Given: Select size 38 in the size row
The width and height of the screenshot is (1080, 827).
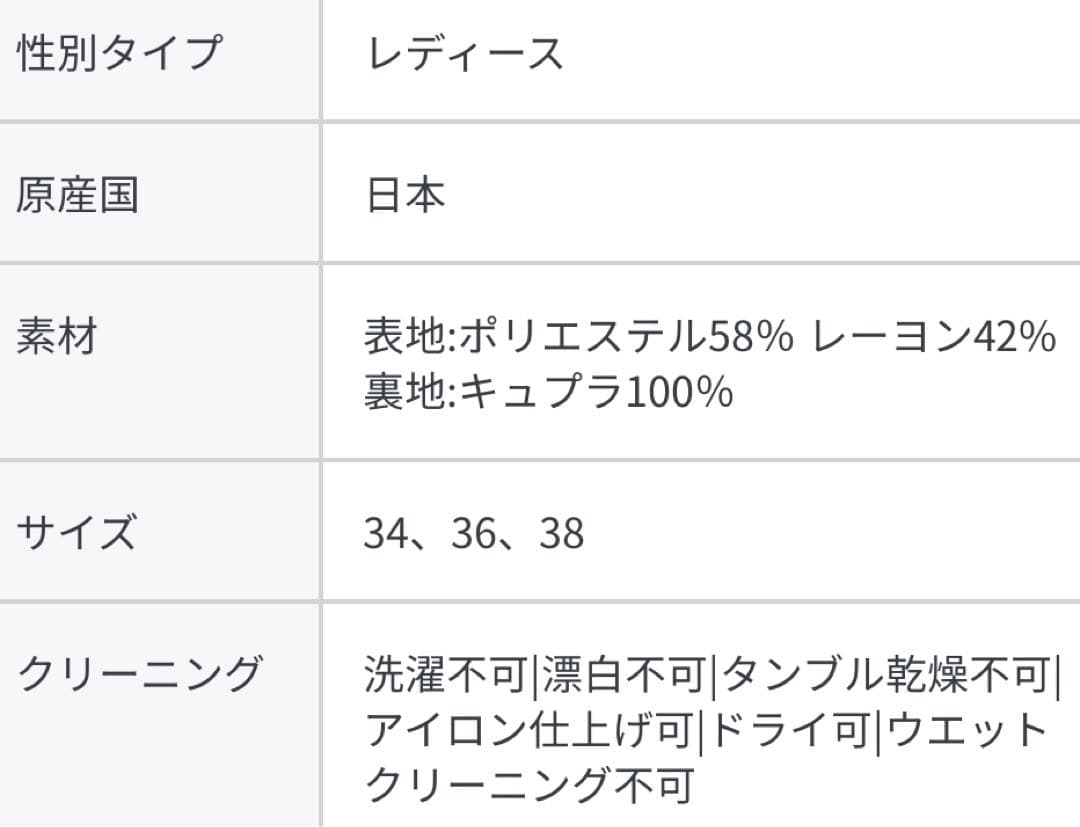Looking at the screenshot, I should [561, 534].
